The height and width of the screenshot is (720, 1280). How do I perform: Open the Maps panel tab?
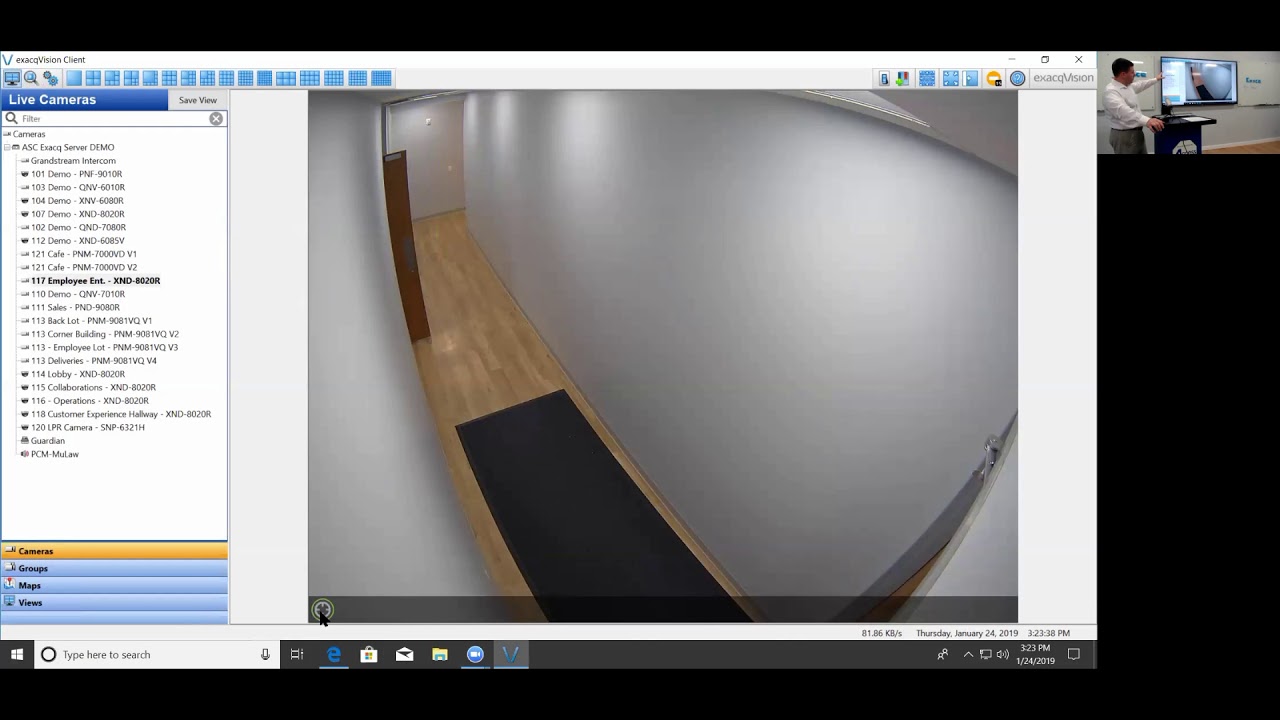point(114,585)
